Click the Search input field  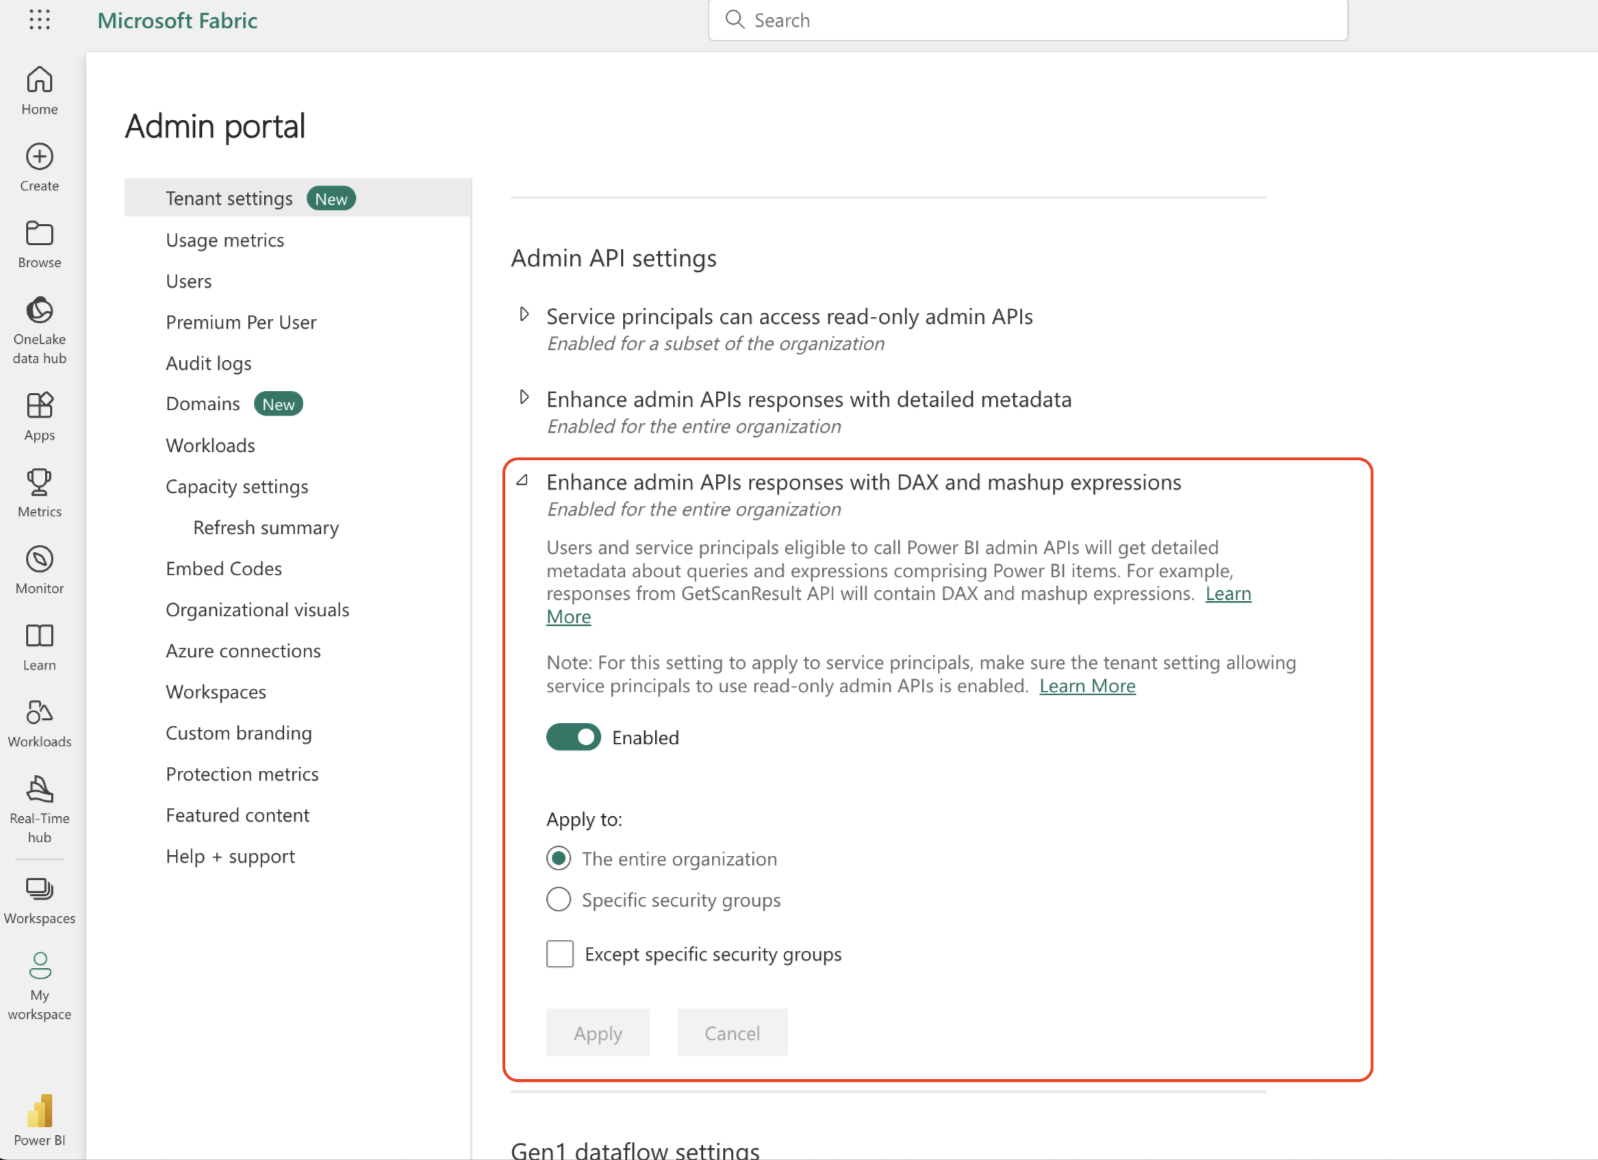(x=1028, y=20)
